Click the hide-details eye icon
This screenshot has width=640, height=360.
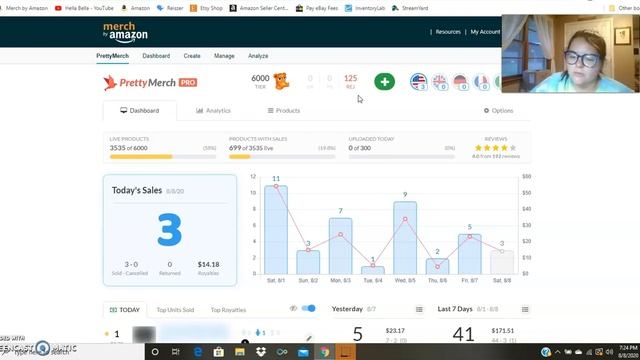point(293,309)
